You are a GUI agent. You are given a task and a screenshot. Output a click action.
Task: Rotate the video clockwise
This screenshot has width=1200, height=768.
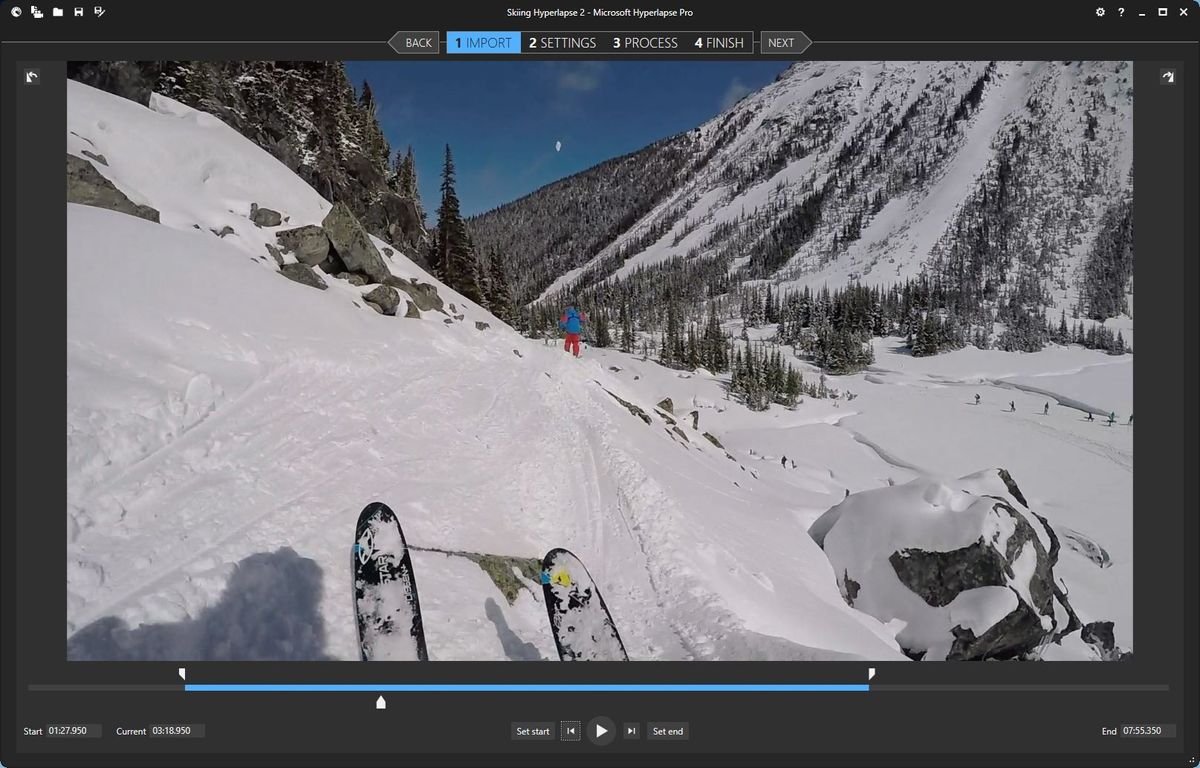(1168, 76)
